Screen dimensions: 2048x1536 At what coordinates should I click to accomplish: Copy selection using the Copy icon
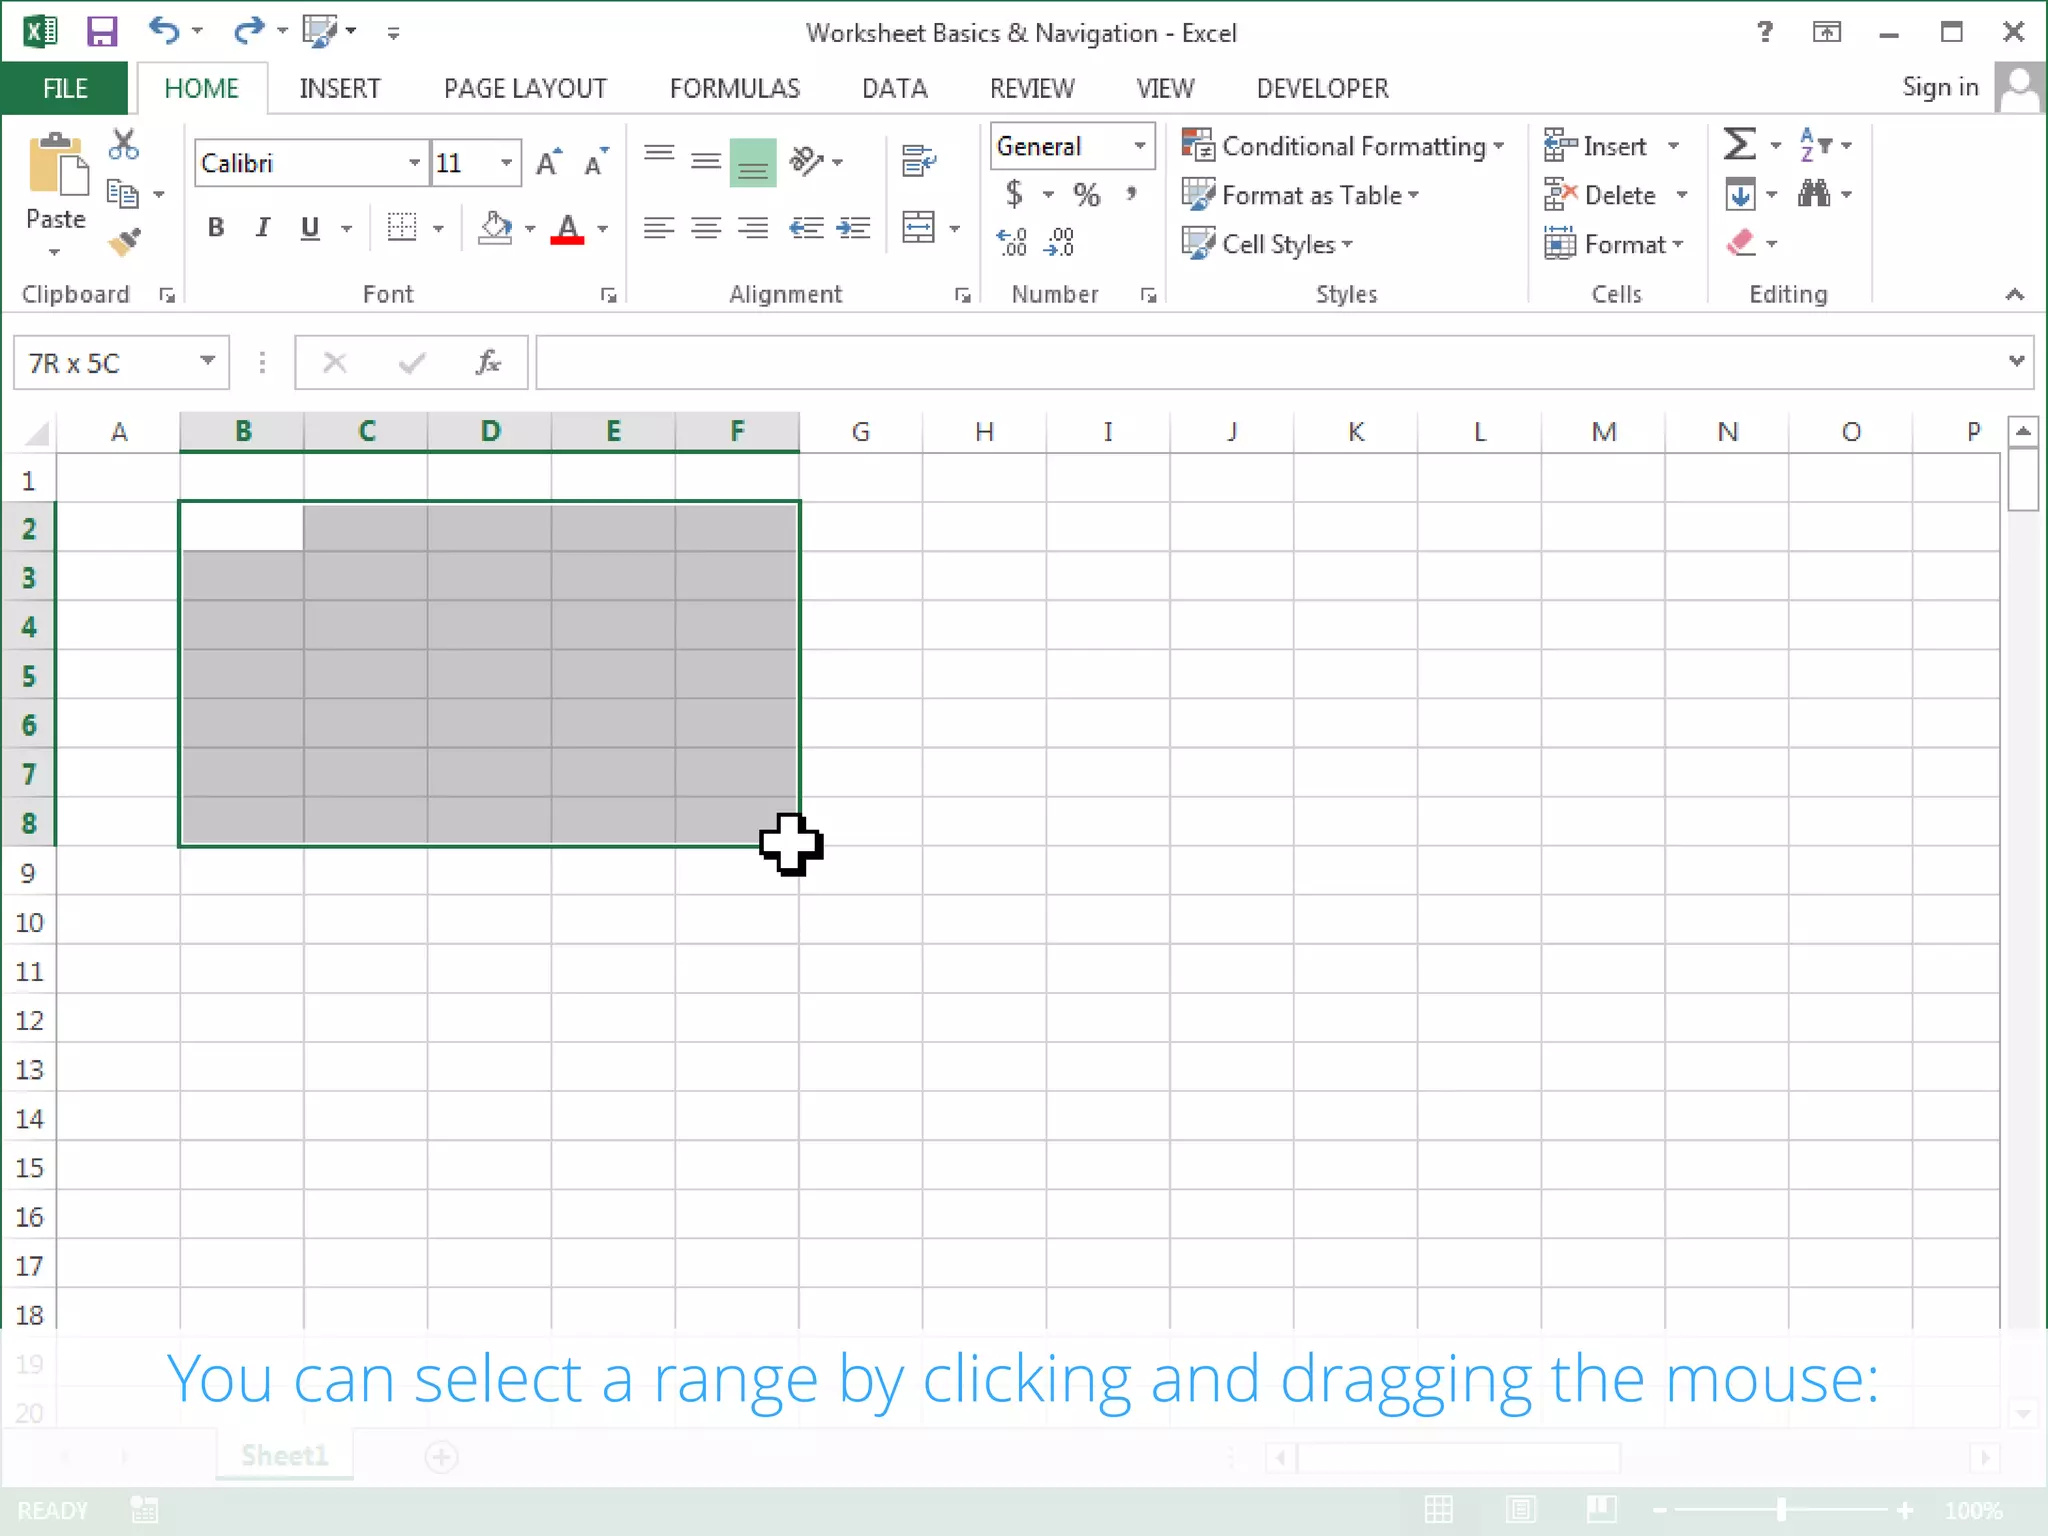(122, 193)
